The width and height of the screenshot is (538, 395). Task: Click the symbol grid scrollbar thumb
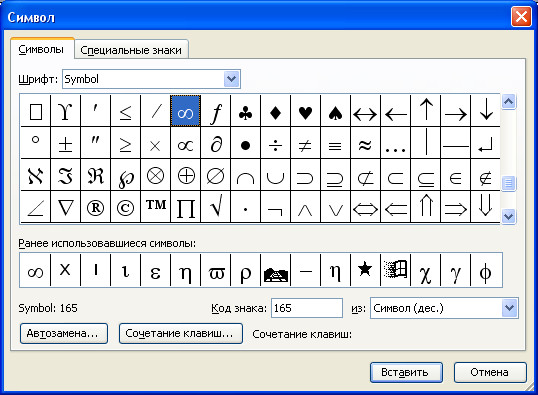click(x=508, y=183)
